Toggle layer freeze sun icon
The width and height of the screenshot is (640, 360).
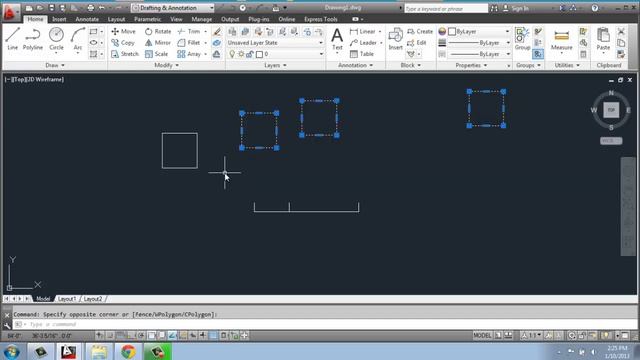coord(241,54)
